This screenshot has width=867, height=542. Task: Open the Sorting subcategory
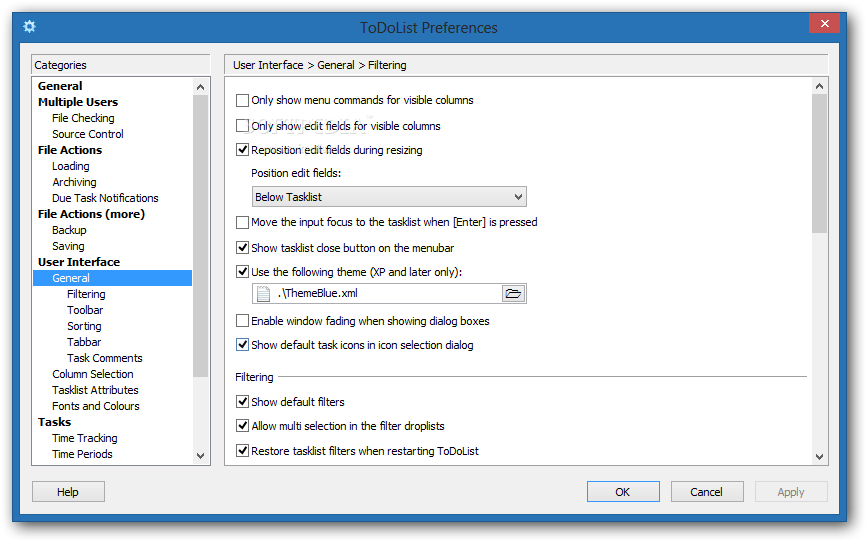click(x=84, y=327)
